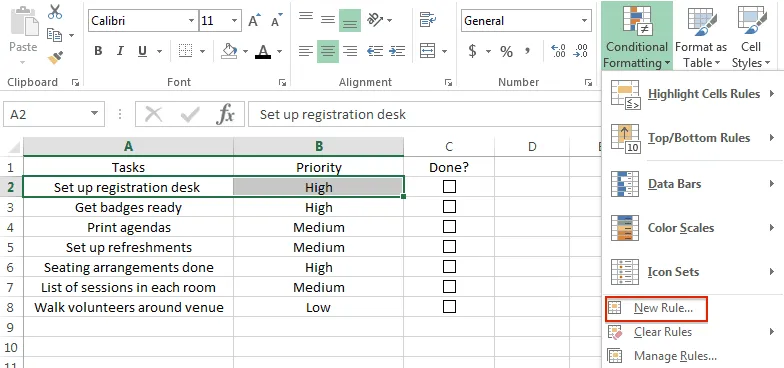Select column C header
The width and height of the screenshot is (784, 368).
point(449,146)
